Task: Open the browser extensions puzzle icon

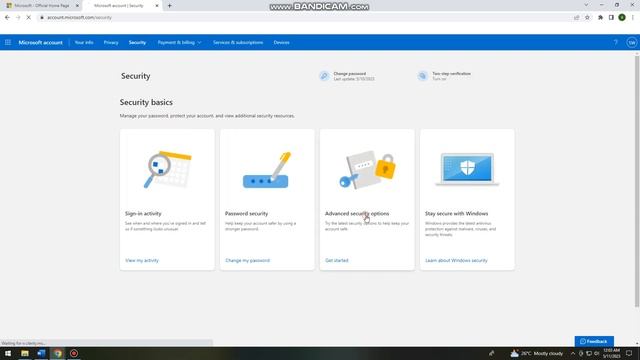Action: pyautogui.click(x=600, y=18)
